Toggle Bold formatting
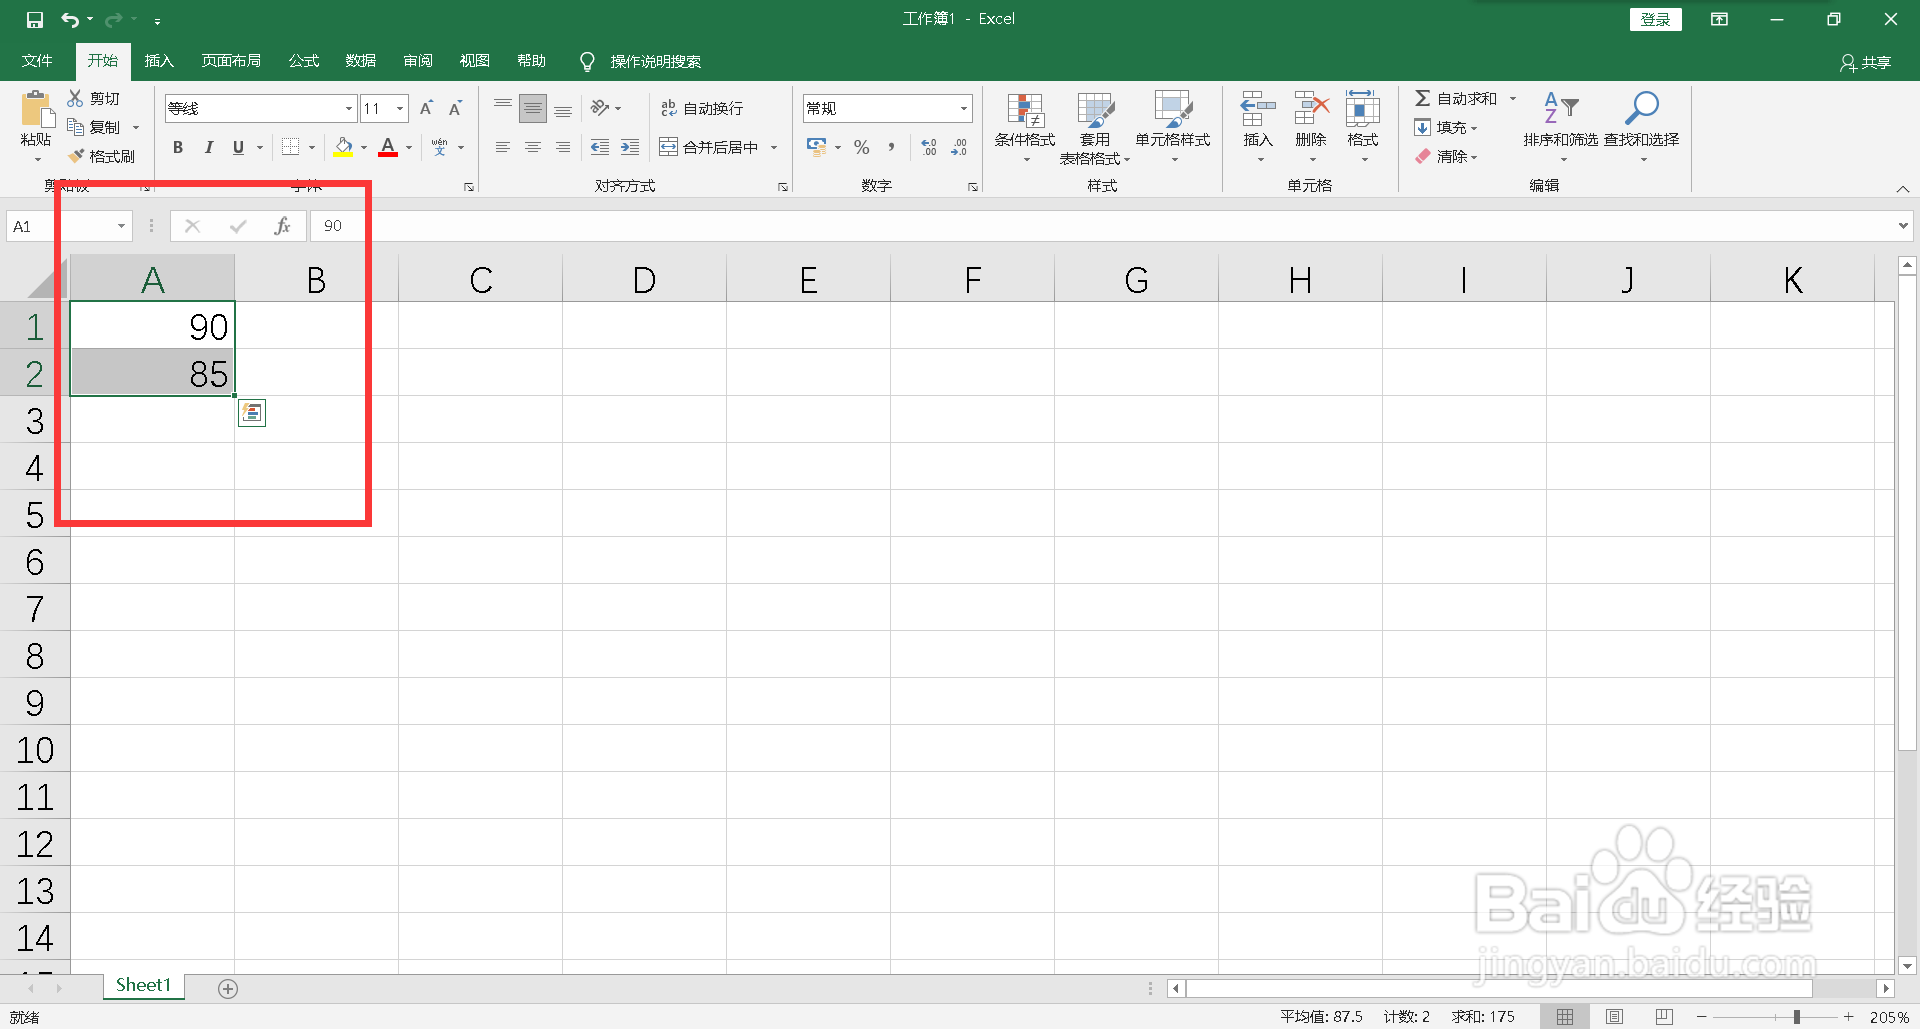This screenshot has width=1920, height=1029. coord(178,147)
